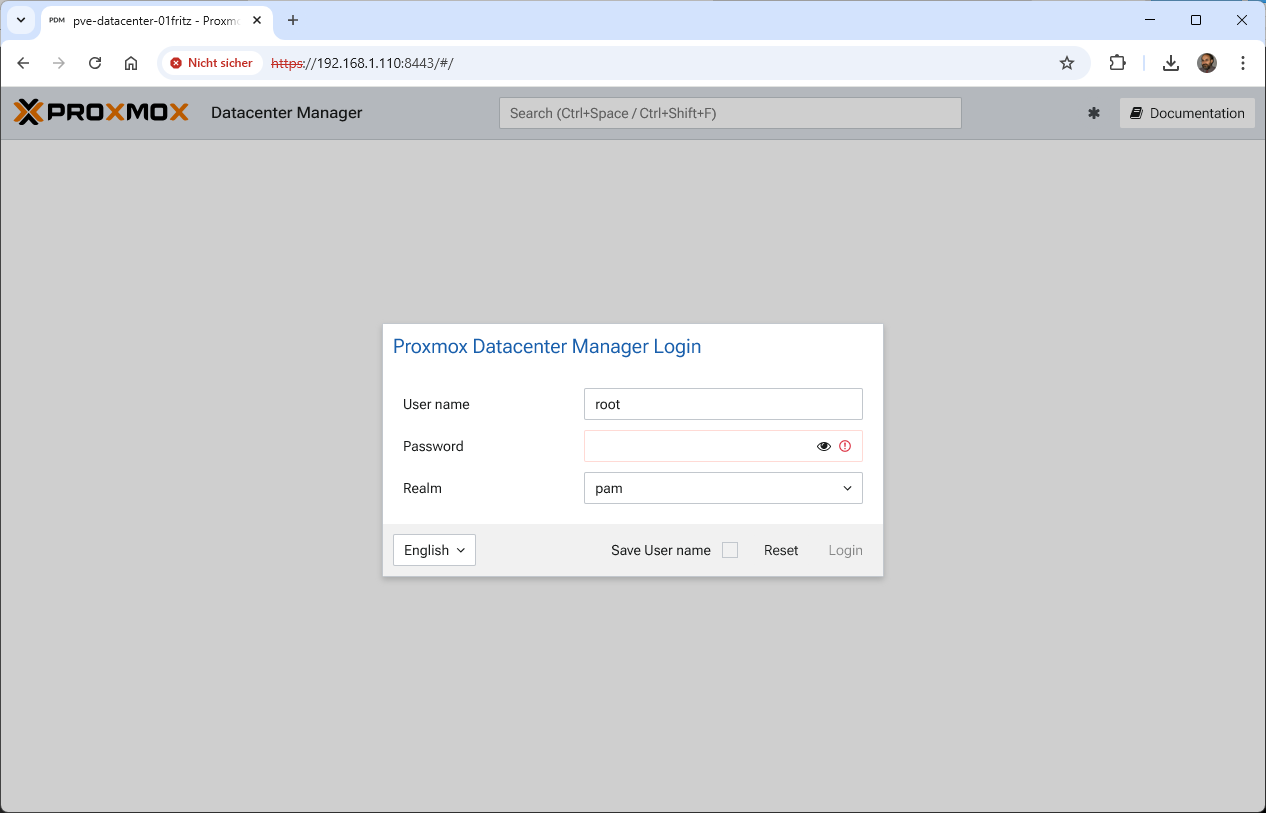Open the English language selector
This screenshot has height=813, width=1266.
point(434,550)
